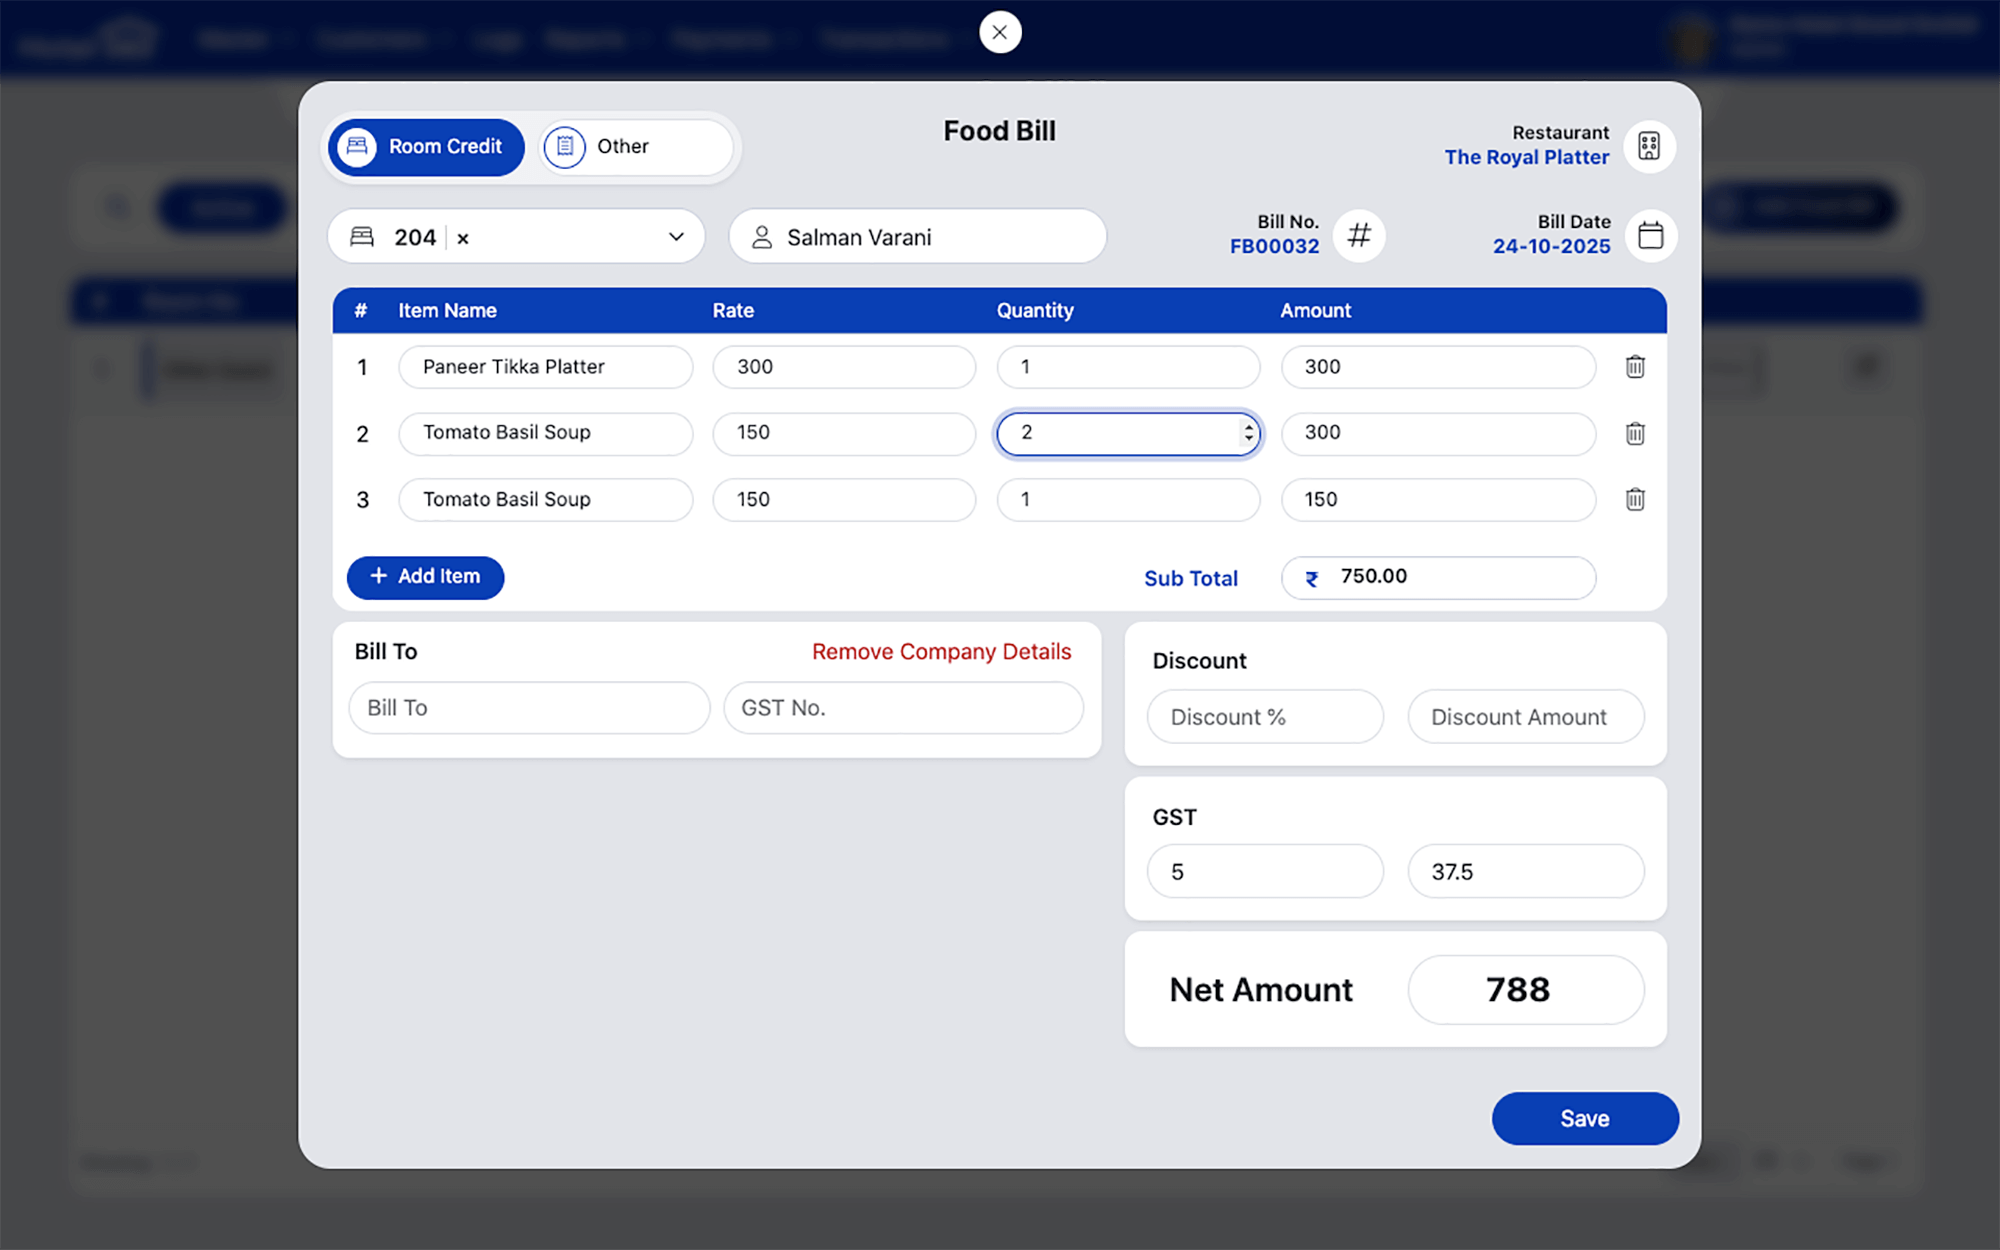This screenshot has width=2000, height=1250.
Task: Click the guest name Salman Varani field
Action: 917,237
